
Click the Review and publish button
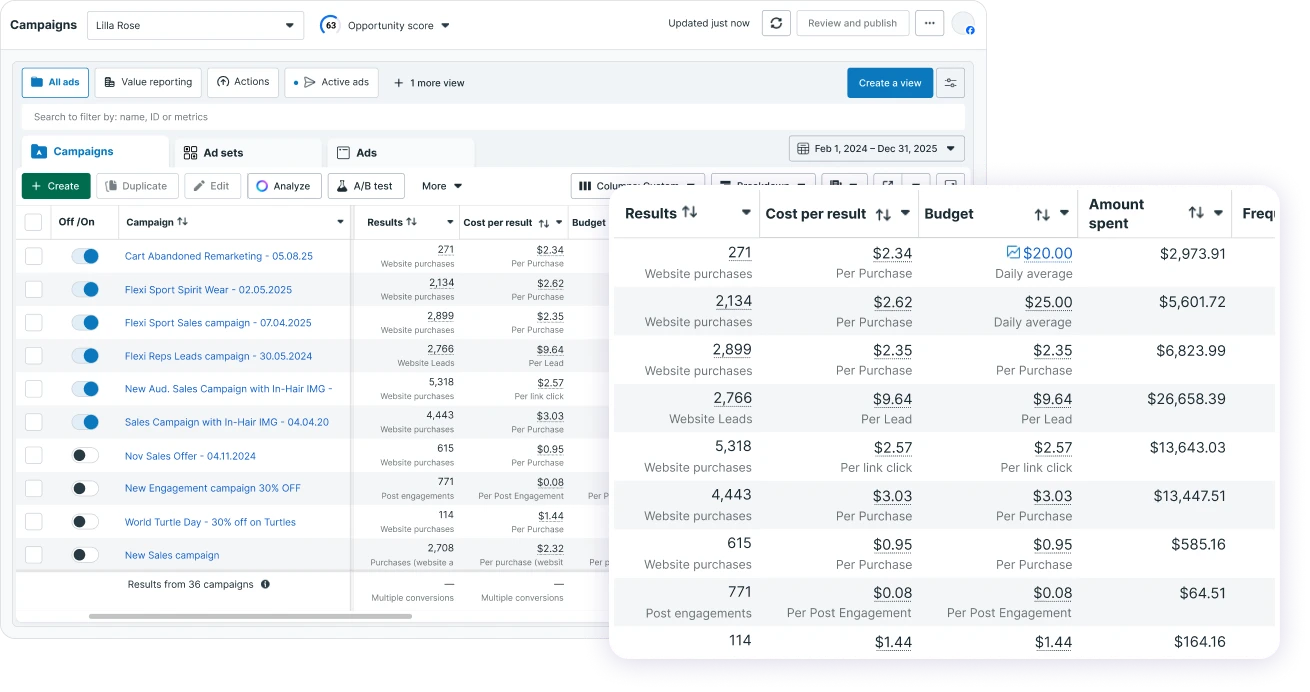[x=853, y=24]
